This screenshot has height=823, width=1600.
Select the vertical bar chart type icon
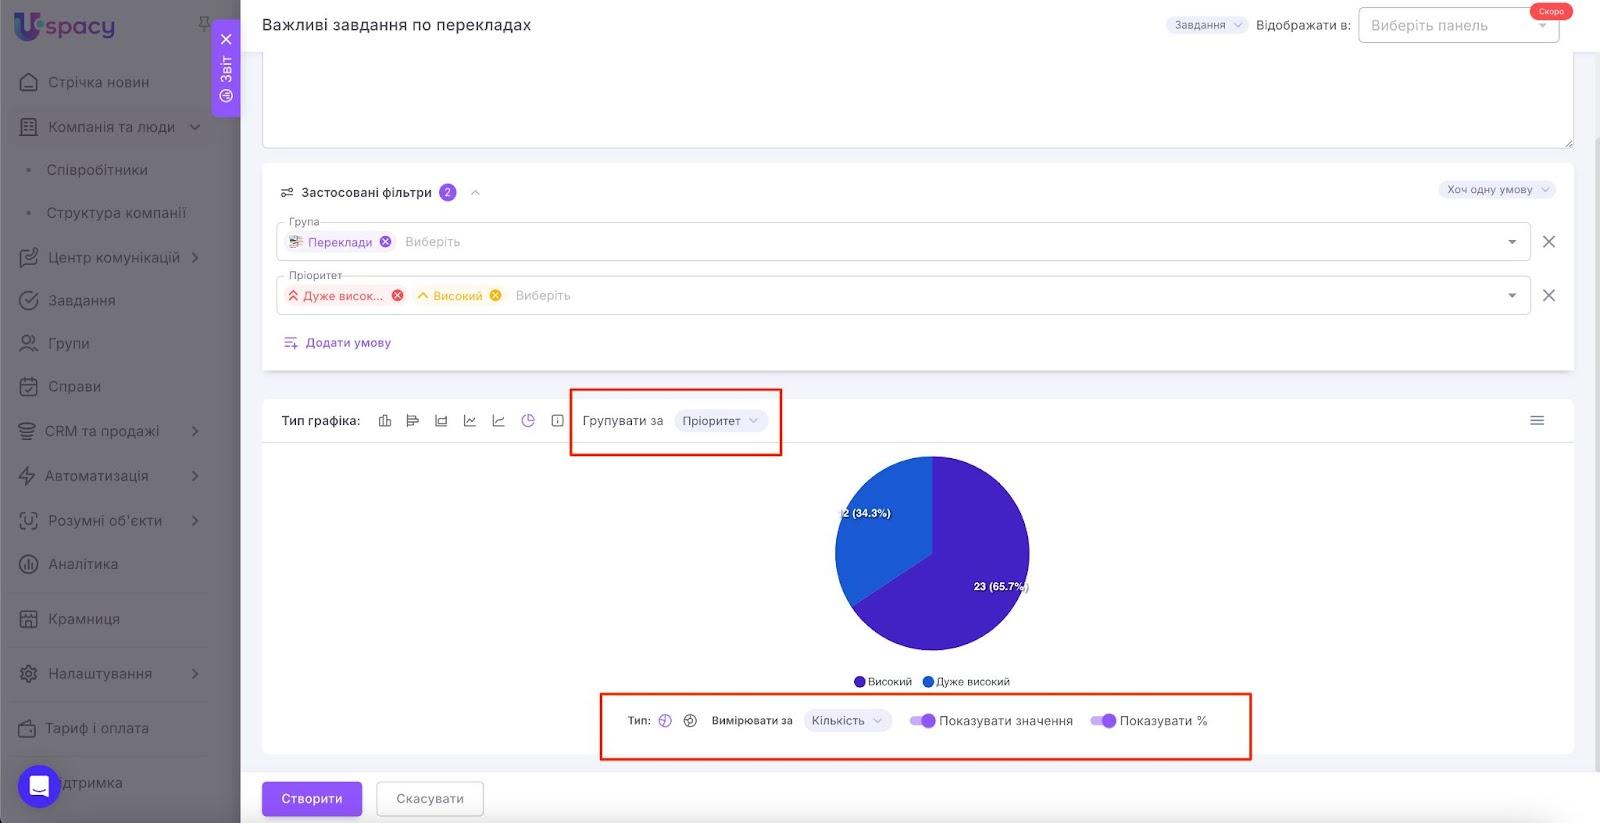coord(385,421)
